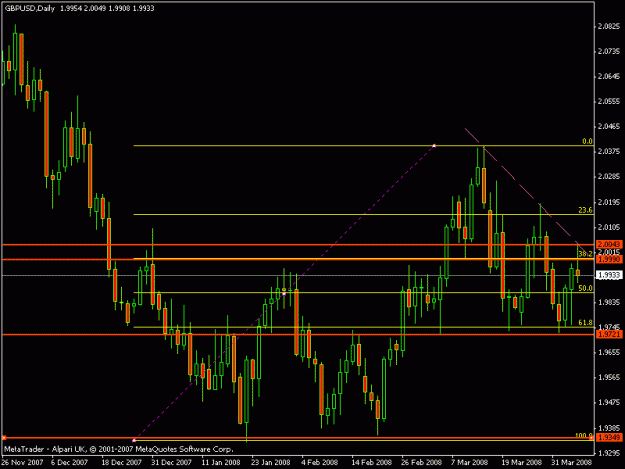Click the 2.0735 price scale label

click(609, 51)
